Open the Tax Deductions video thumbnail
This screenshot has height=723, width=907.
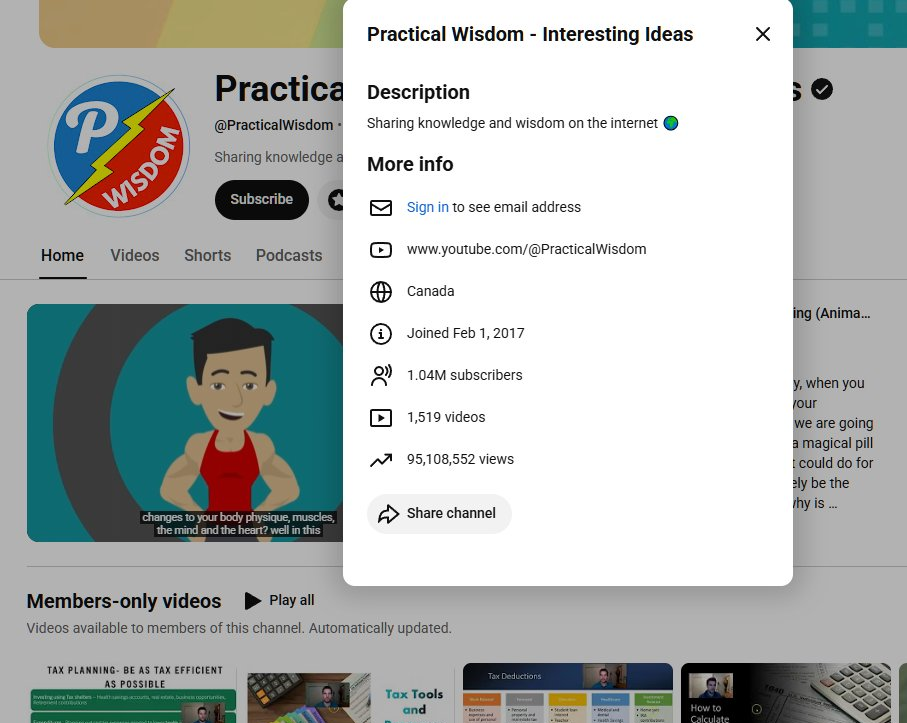point(568,693)
